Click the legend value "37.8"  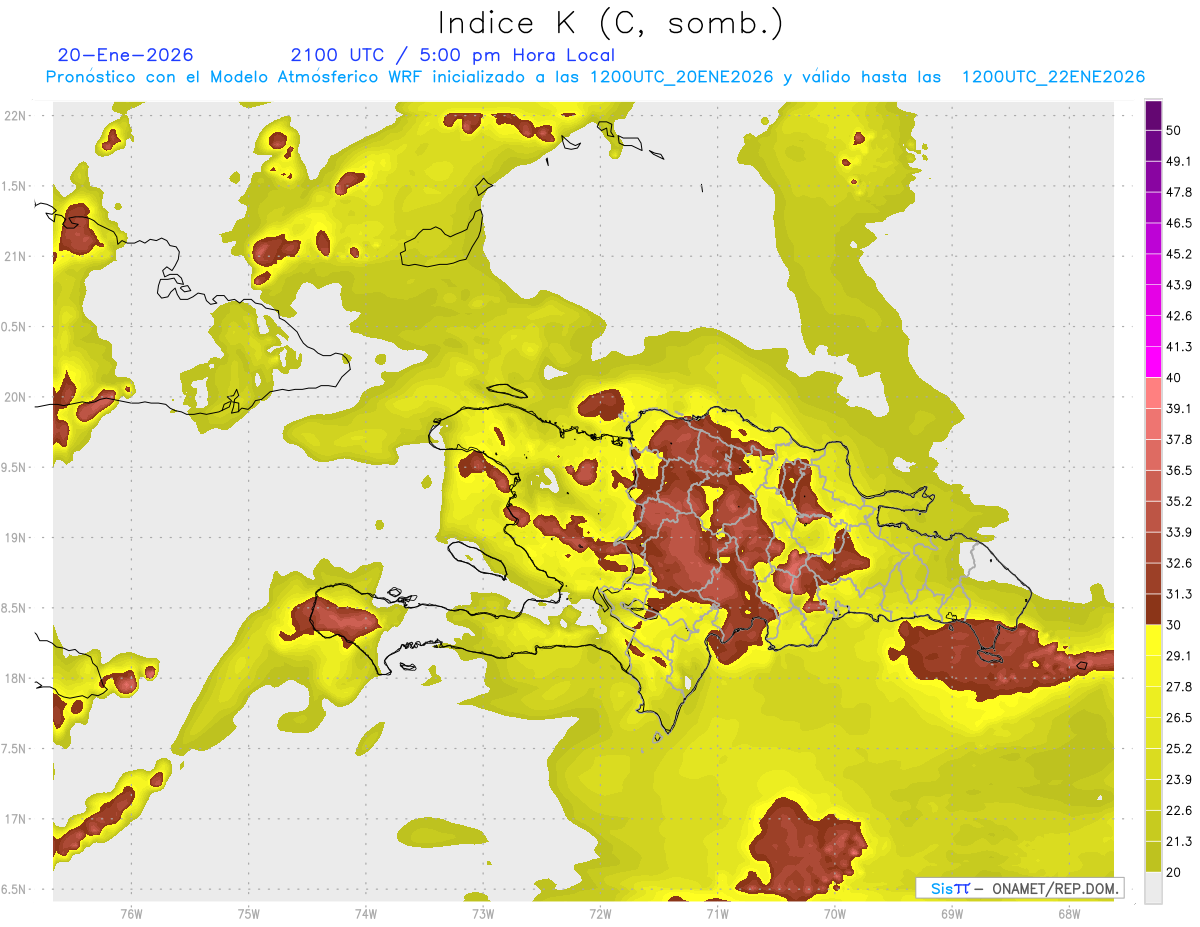point(1179,440)
